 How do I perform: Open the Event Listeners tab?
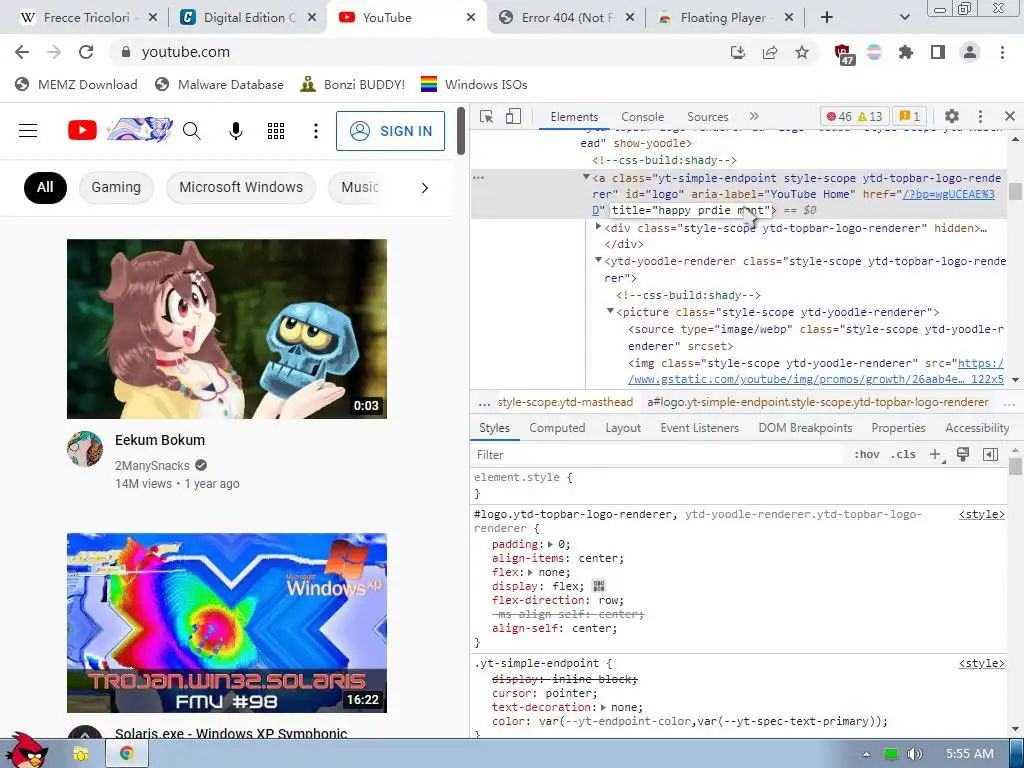pos(699,428)
